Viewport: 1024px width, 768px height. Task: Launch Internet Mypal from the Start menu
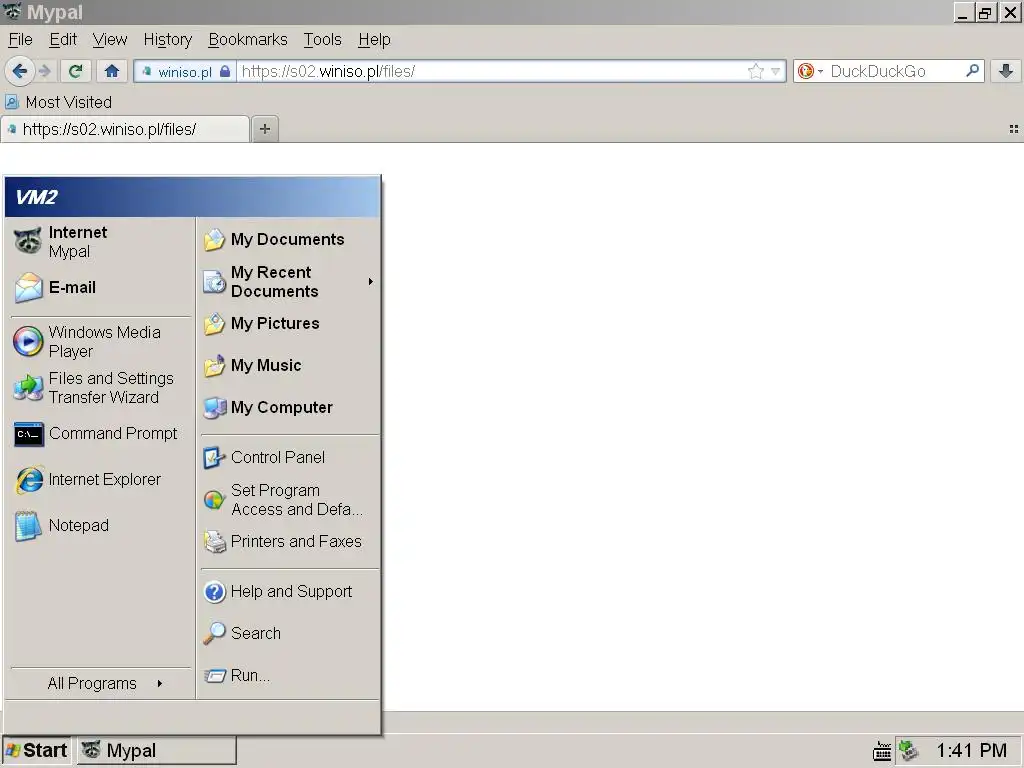click(100, 242)
